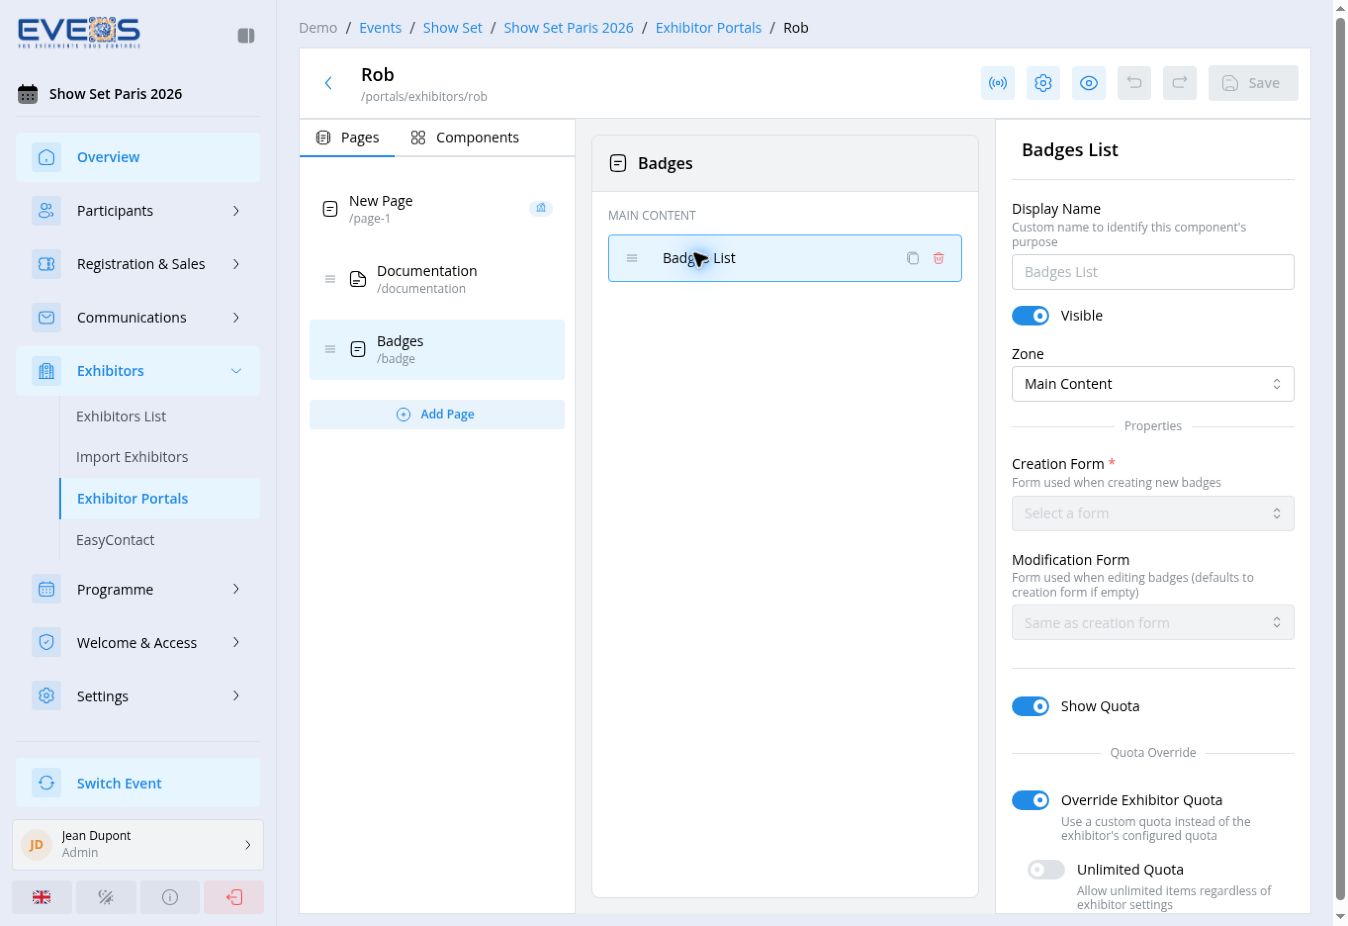This screenshot has width=1348, height=926.
Task: Select the Pages tab
Action: [x=347, y=138]
